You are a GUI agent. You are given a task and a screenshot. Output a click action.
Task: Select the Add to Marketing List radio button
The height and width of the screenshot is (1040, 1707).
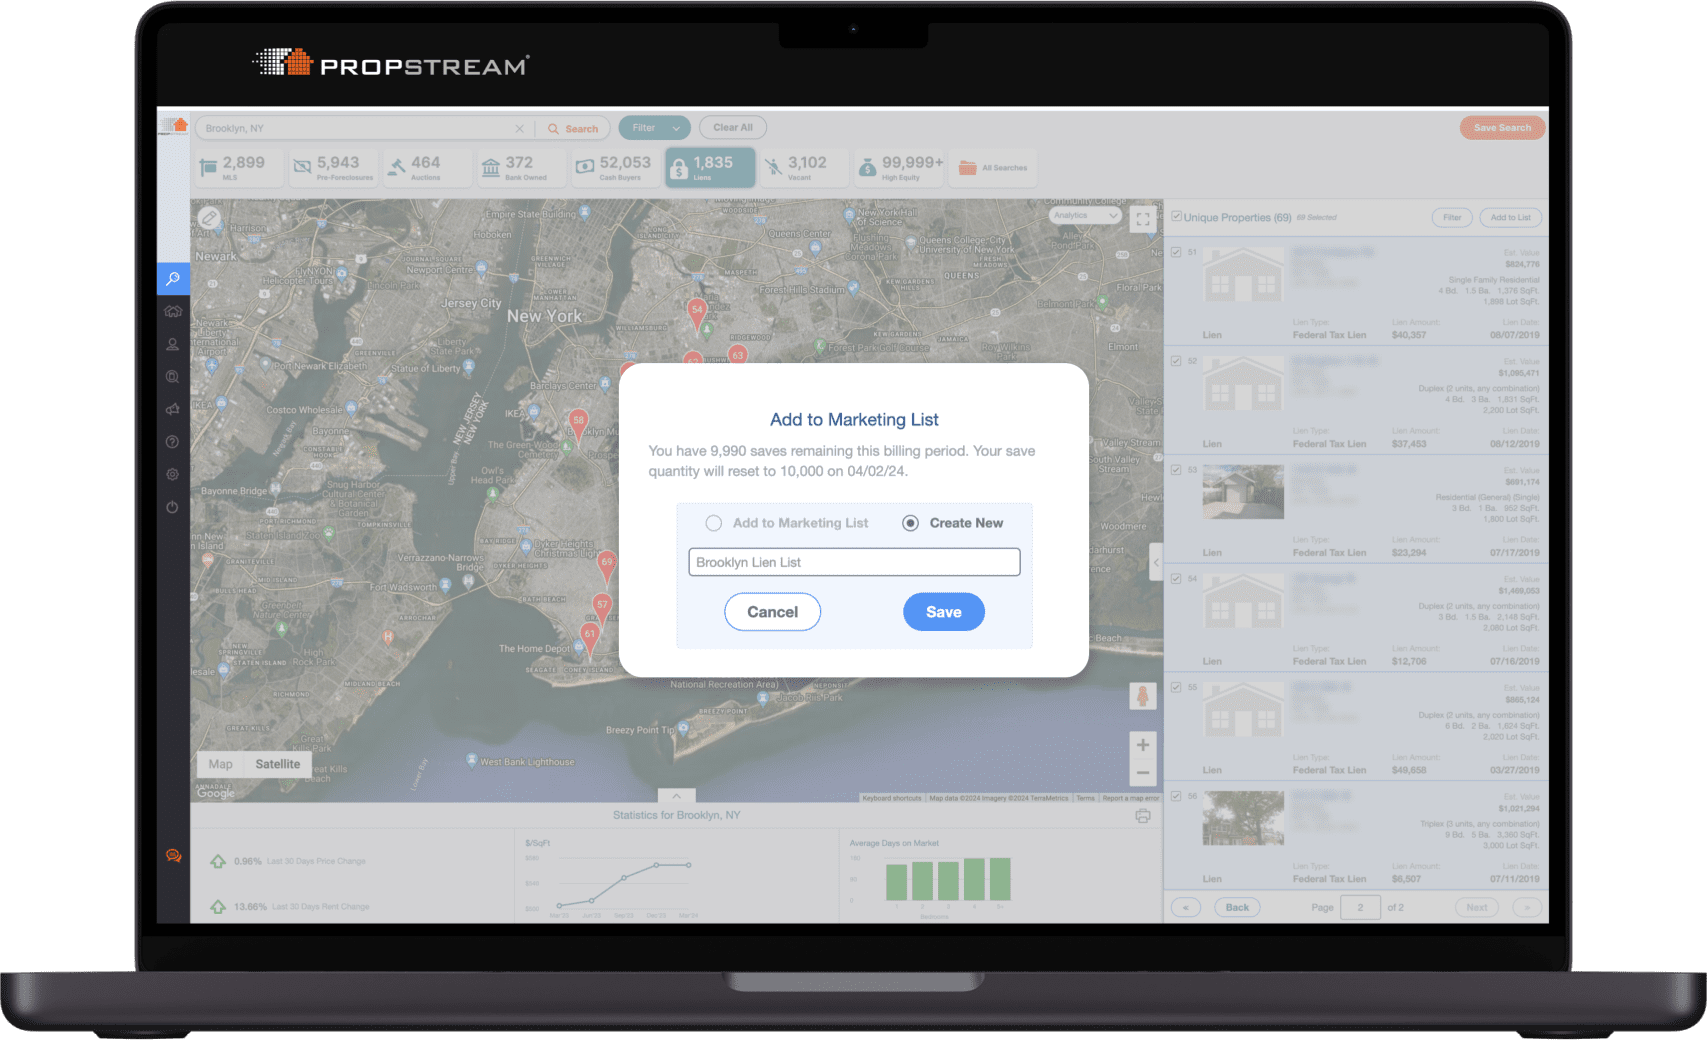click(x=714, y=522)
